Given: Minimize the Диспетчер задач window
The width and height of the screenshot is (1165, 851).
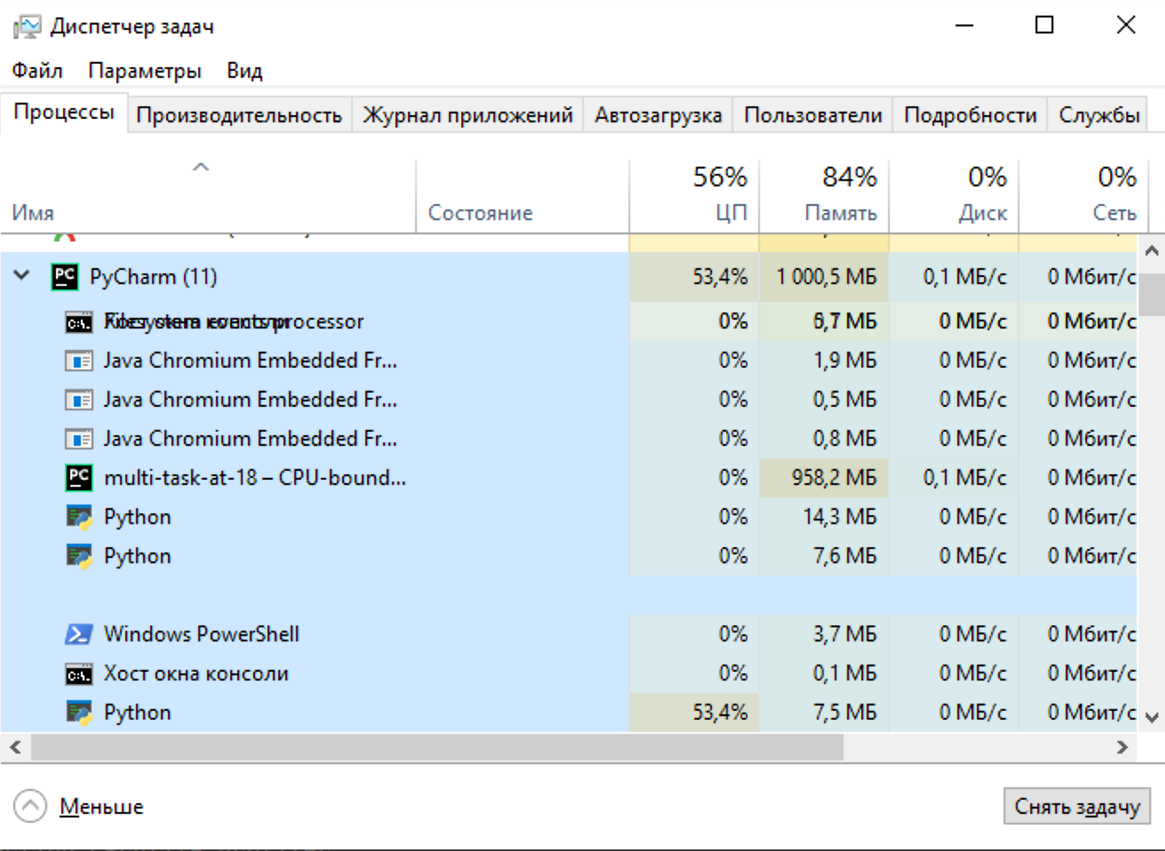Looking at the screenshot, I should 964,26.
